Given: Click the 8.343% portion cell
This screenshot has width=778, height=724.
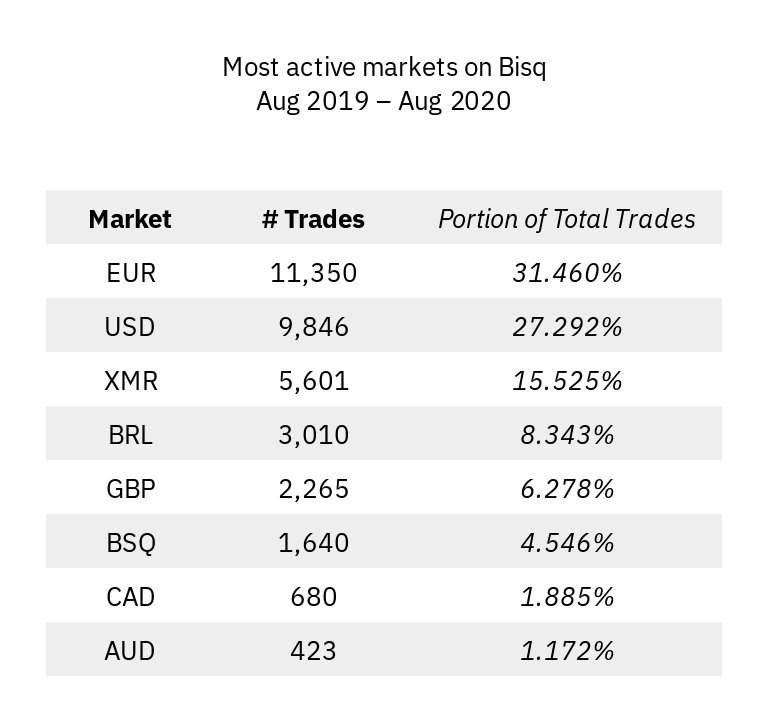Looking at the screenshot, I should (x=566, y=435).
